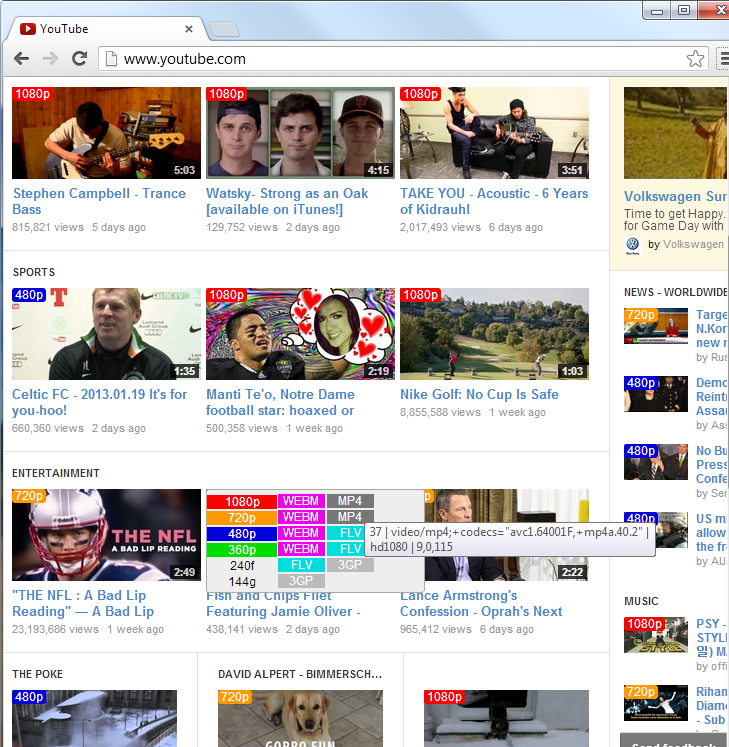Open Celtic FC - 2013.01.19 video link
This screenshot has height=747, width=729.
point(100,402)
